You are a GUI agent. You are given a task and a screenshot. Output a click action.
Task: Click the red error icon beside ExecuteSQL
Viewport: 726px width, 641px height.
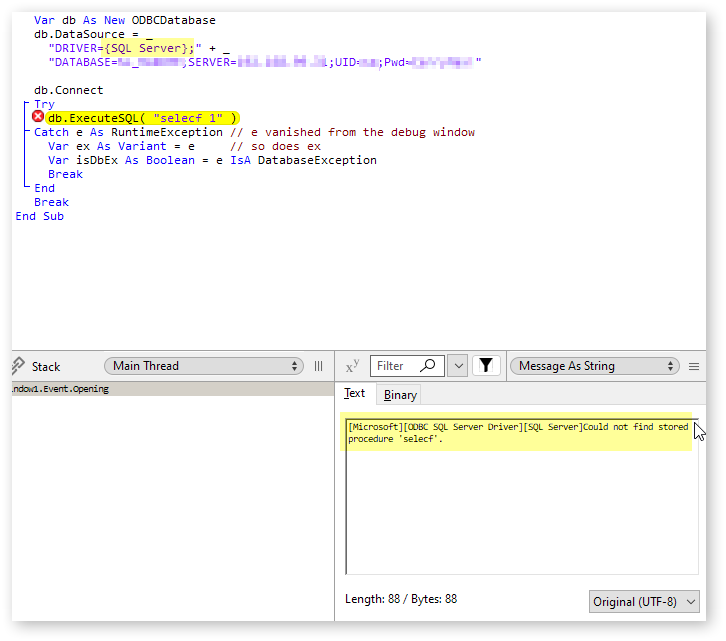pyautogui.click(x=38, y=118)
